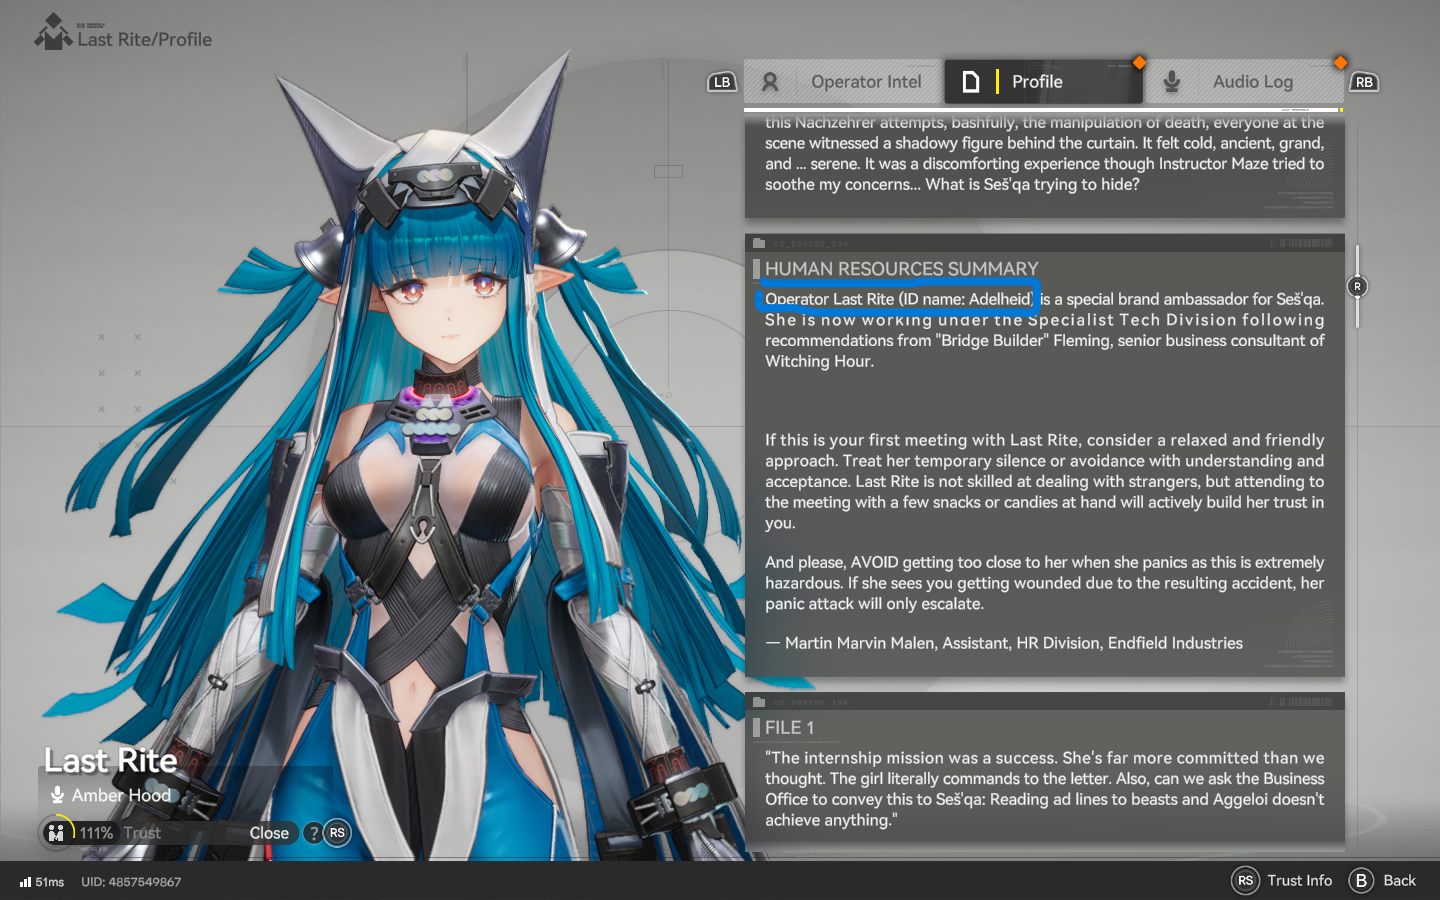Click the Trust Info button
Viewport: 1440px width, 900px height.
1282,881
